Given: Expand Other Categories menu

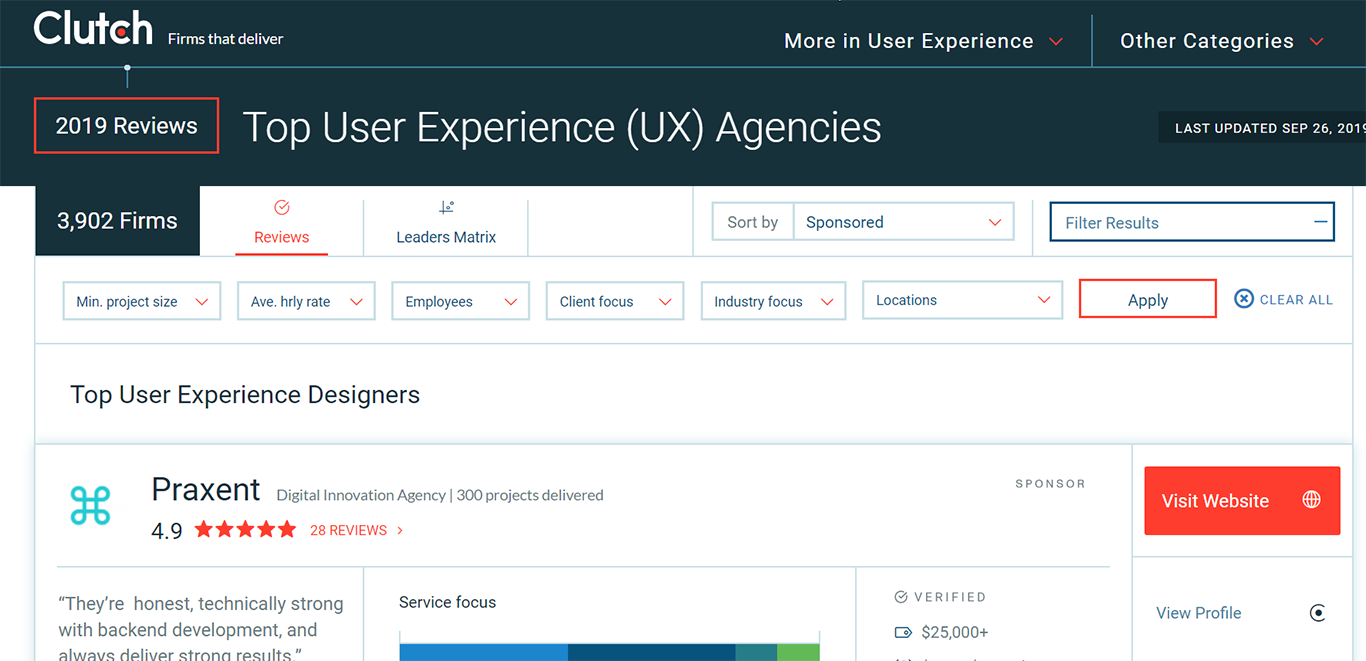Looking at the screenshot, I should (x=1222, y=41).
